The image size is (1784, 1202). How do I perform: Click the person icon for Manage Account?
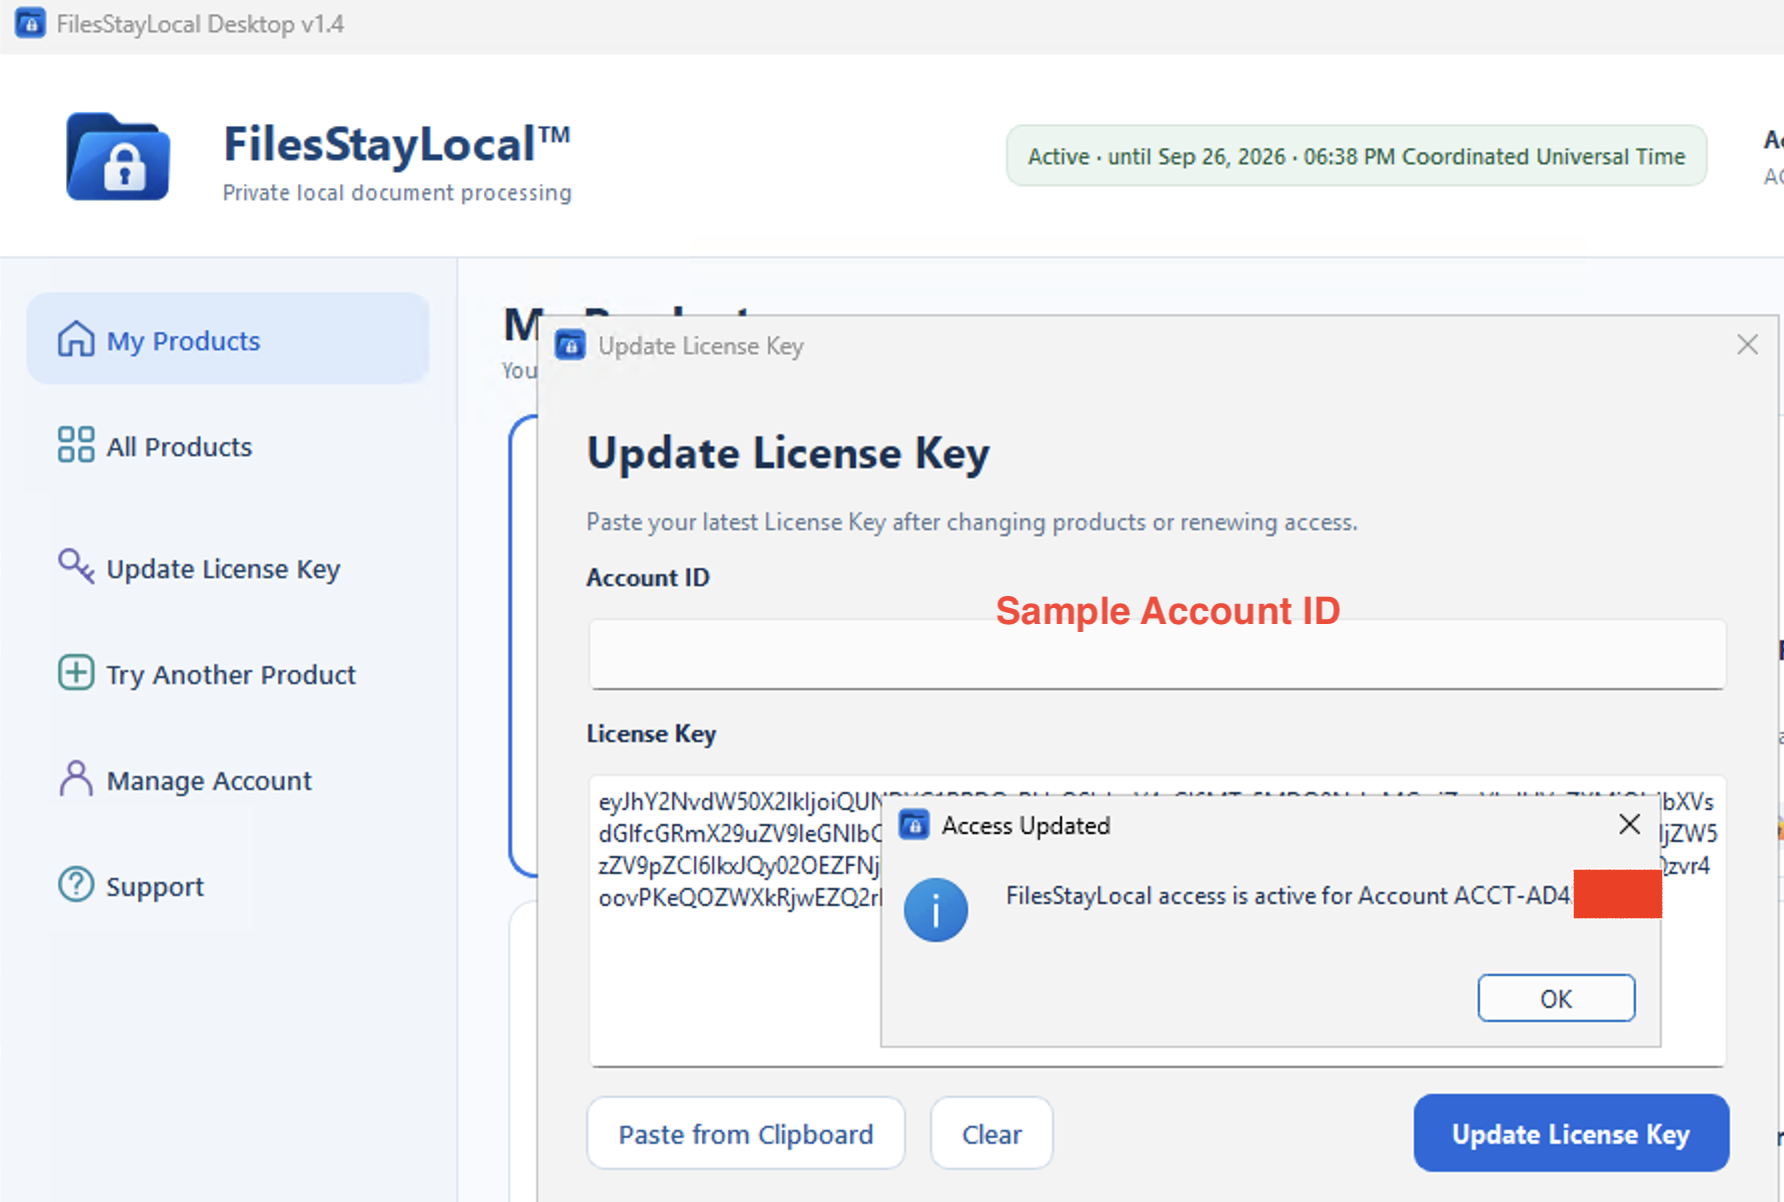75,778
